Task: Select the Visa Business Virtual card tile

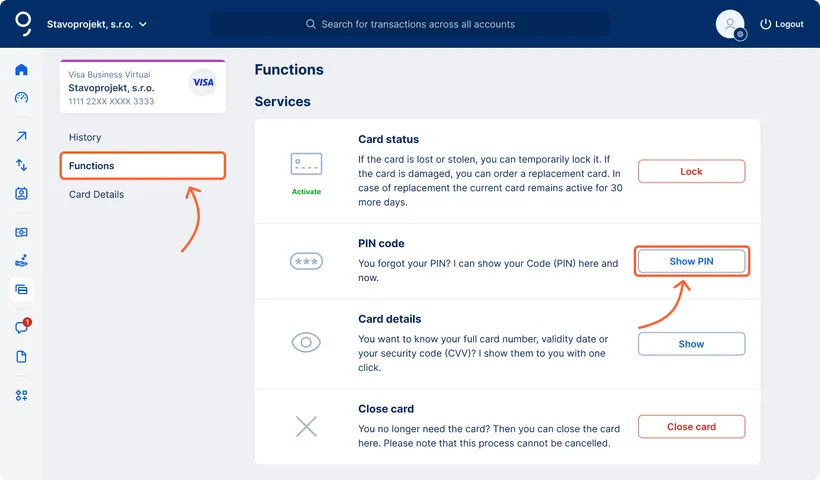Action: [142, 86]
